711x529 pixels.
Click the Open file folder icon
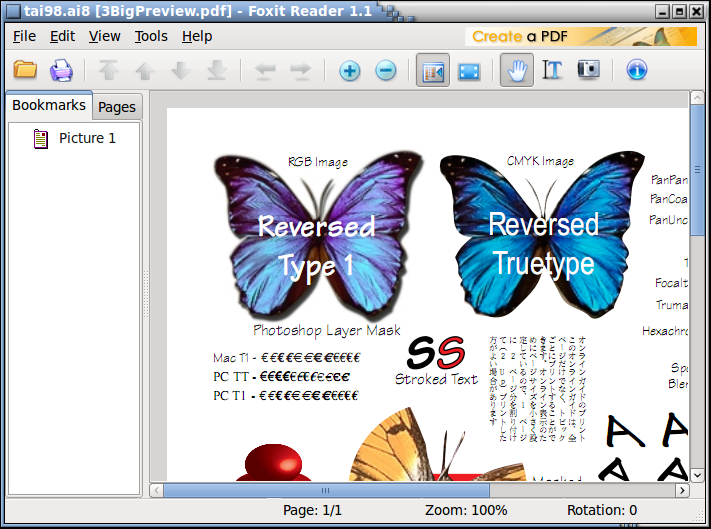click(x=25, y=71)
